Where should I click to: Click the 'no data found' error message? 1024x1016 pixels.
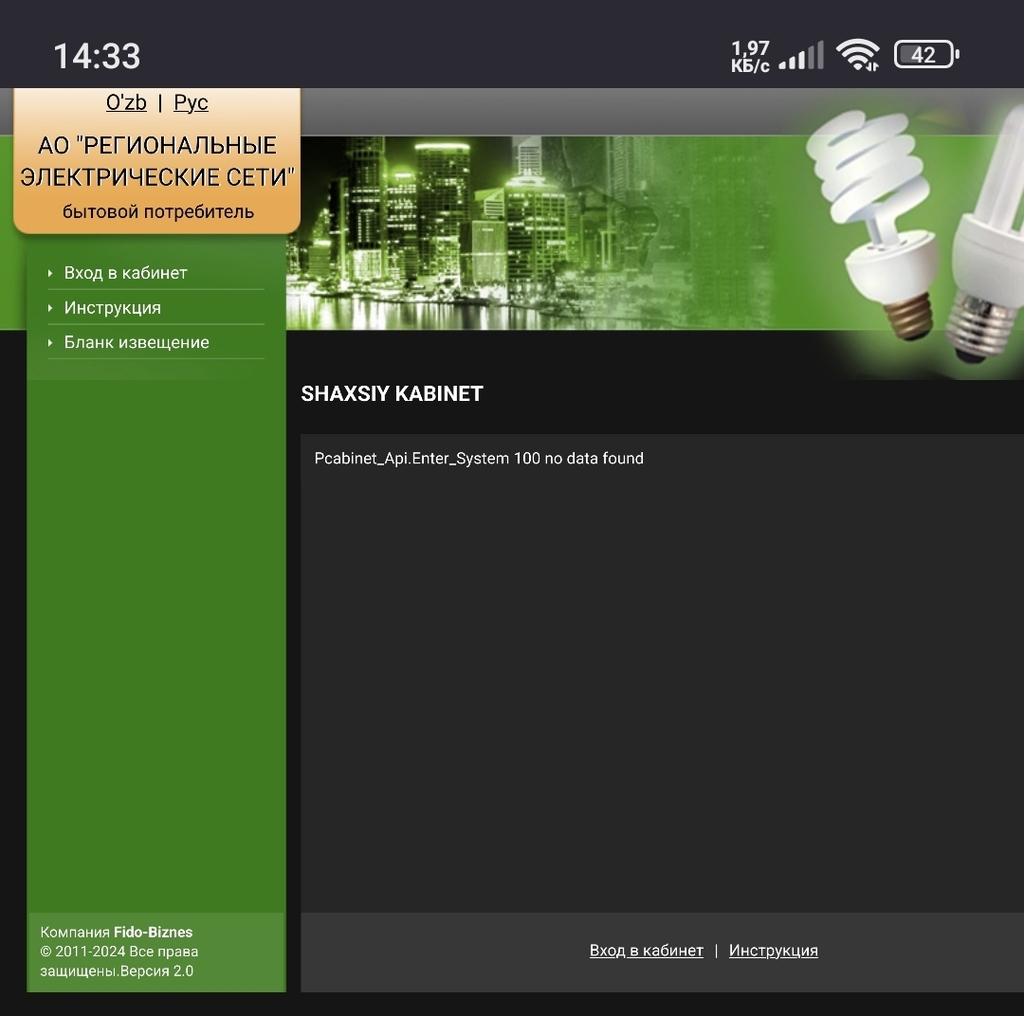pyautogui.click(x=479, y=459)
